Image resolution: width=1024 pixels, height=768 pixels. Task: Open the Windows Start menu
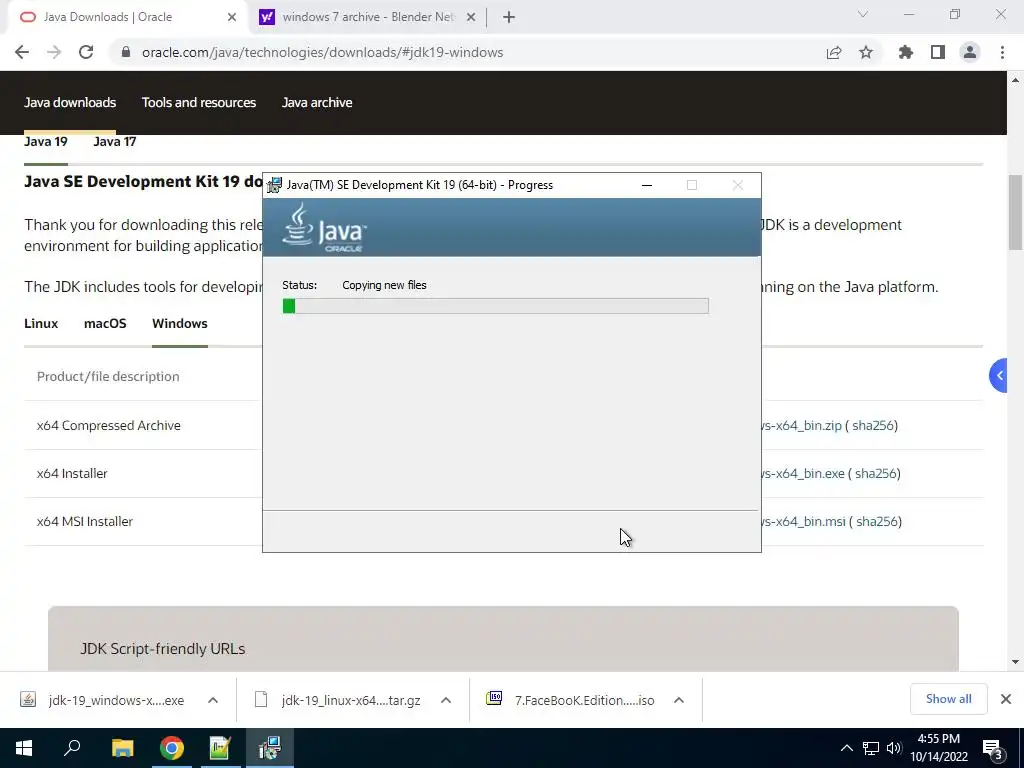tap(24, 748)
